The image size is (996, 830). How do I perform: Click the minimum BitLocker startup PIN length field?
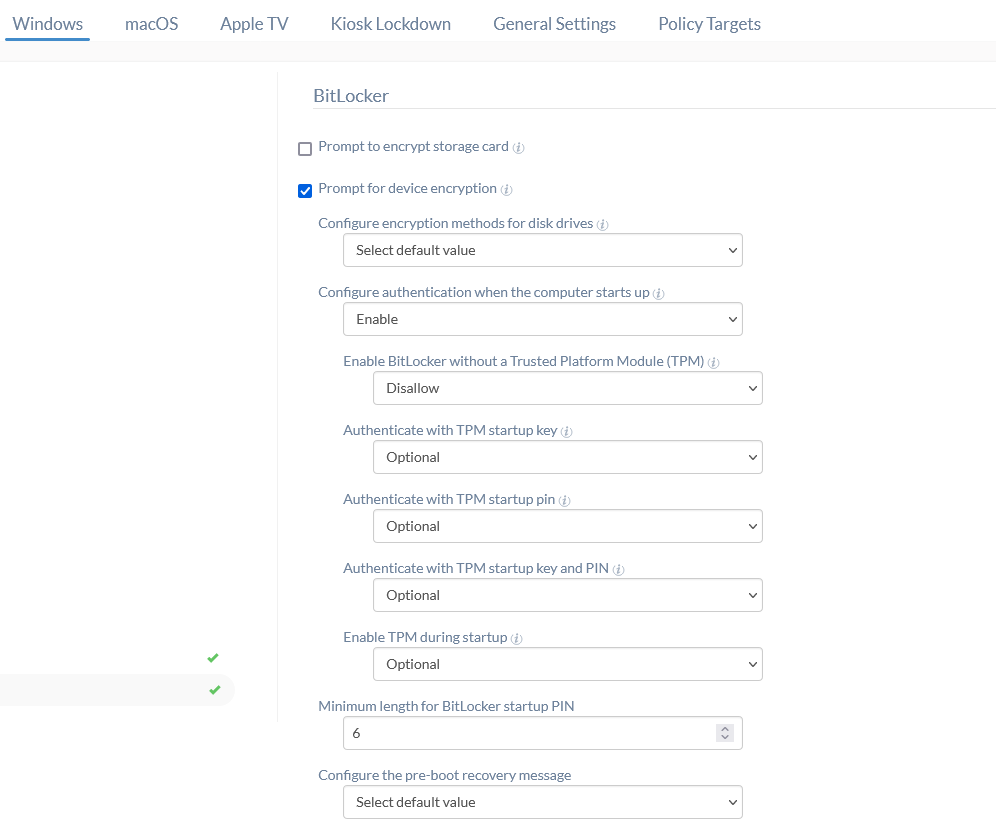click(x=528, y=733)
